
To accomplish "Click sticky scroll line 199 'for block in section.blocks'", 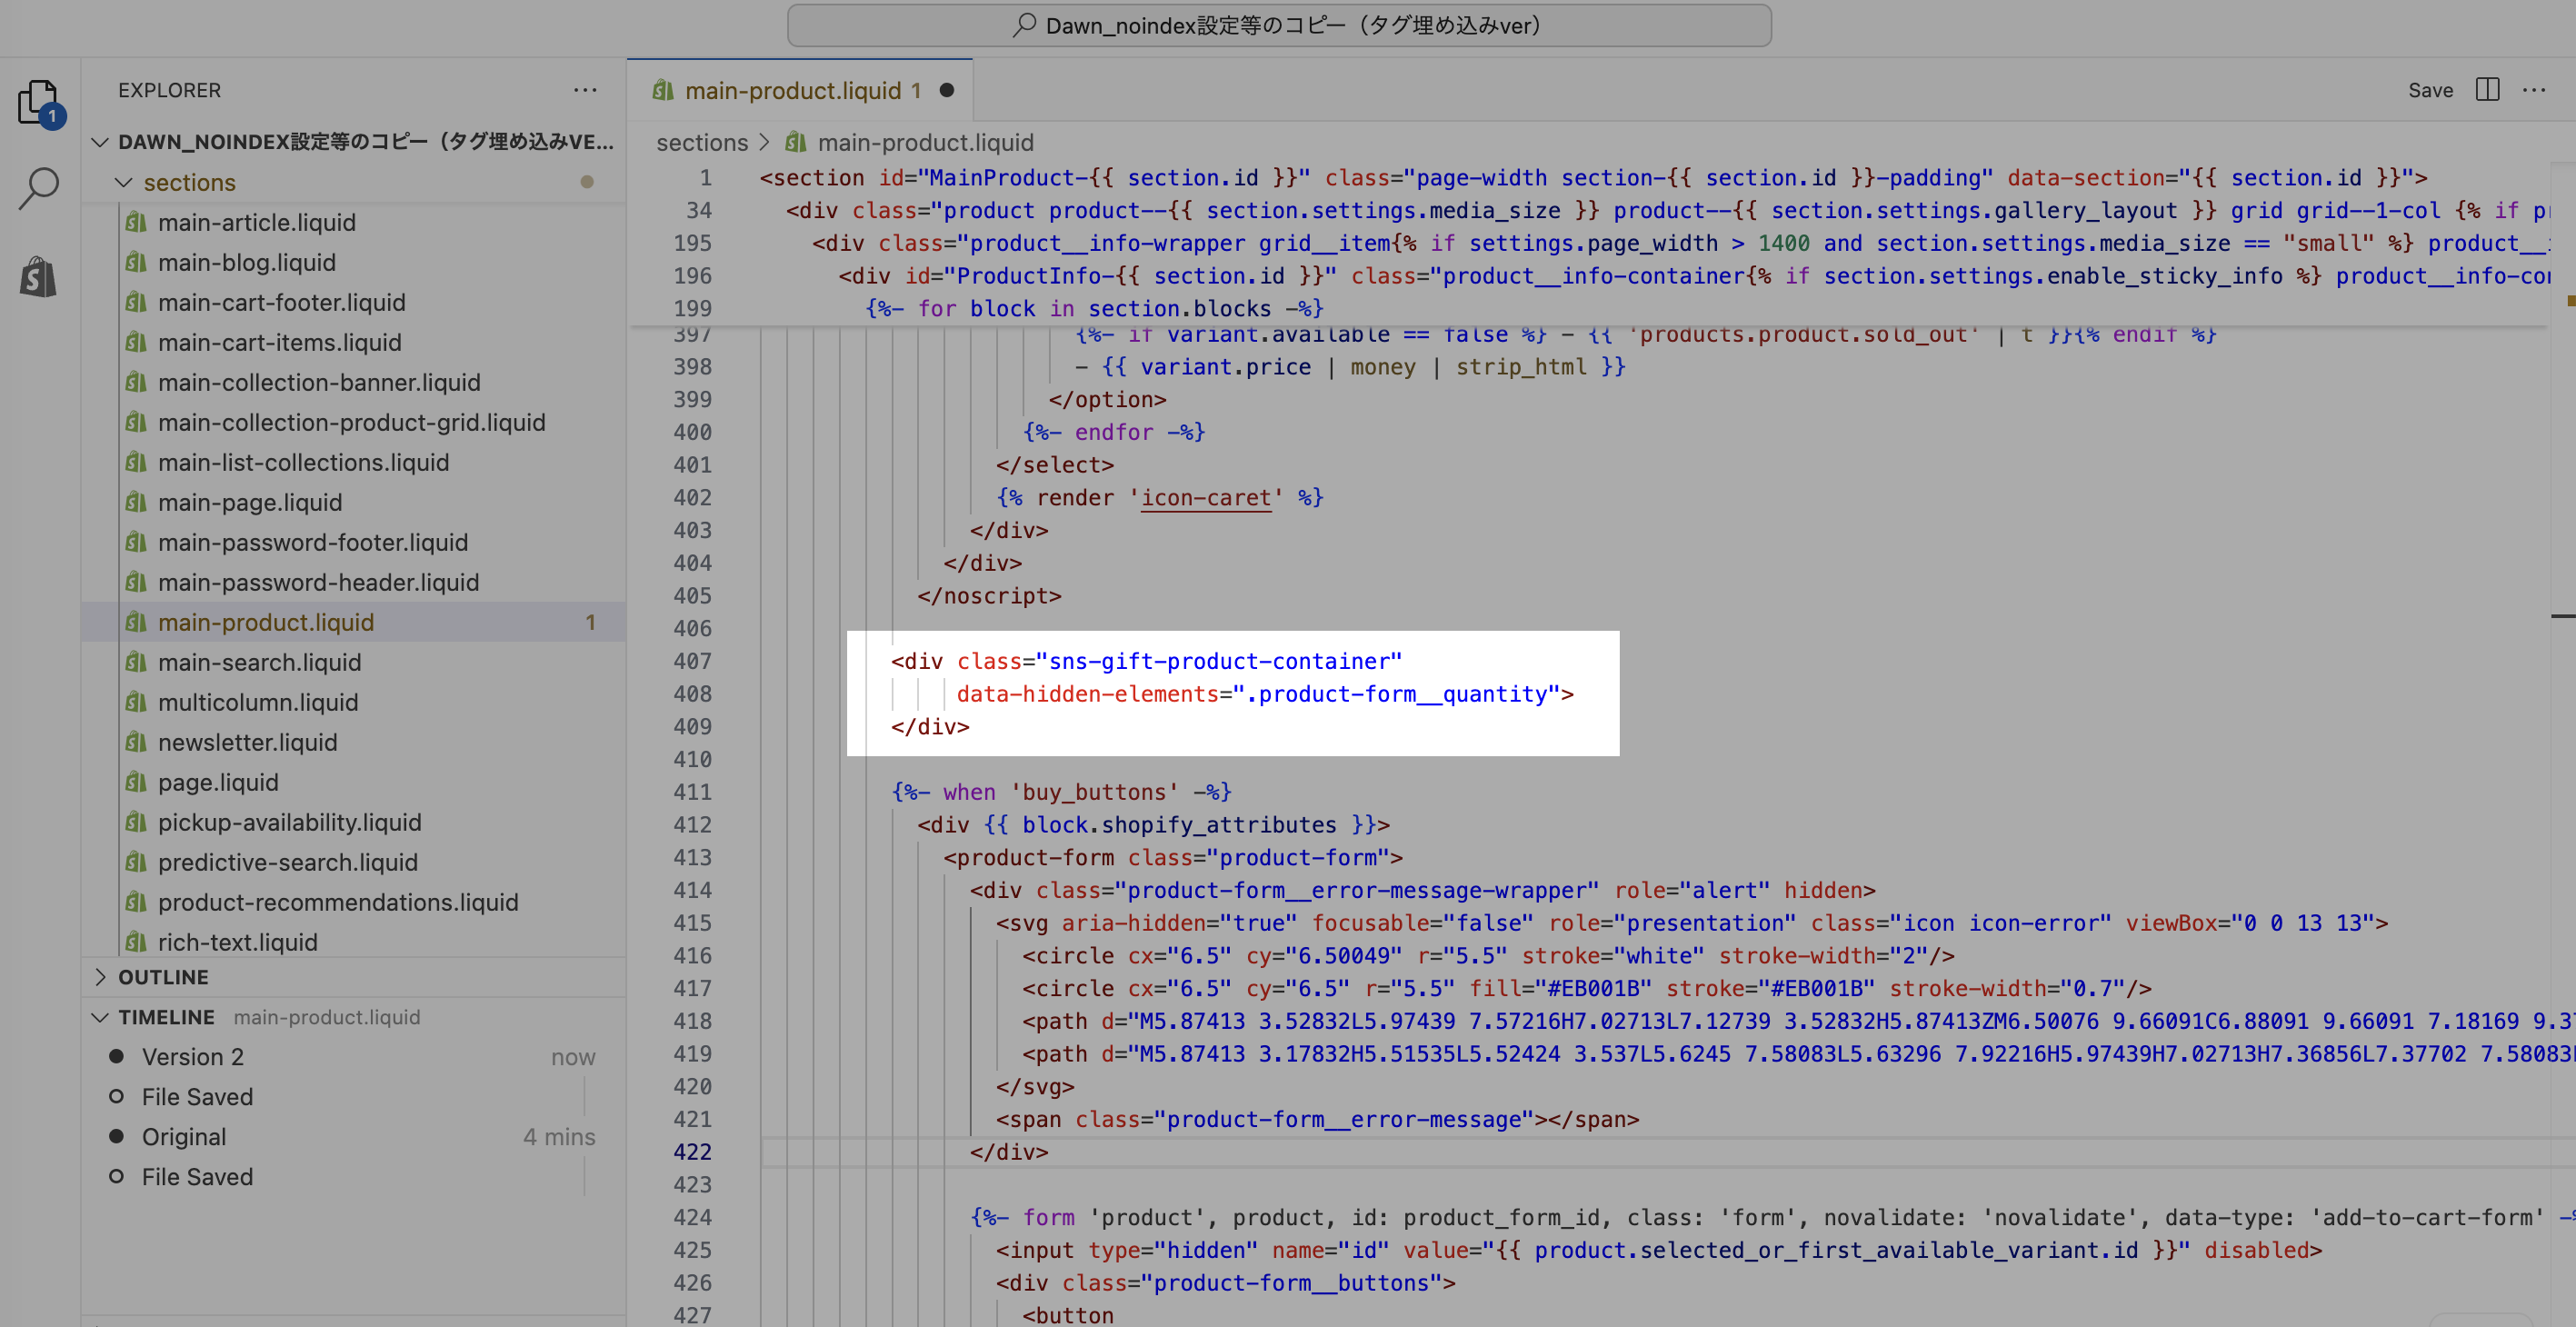I will [x=1095, y=309].
